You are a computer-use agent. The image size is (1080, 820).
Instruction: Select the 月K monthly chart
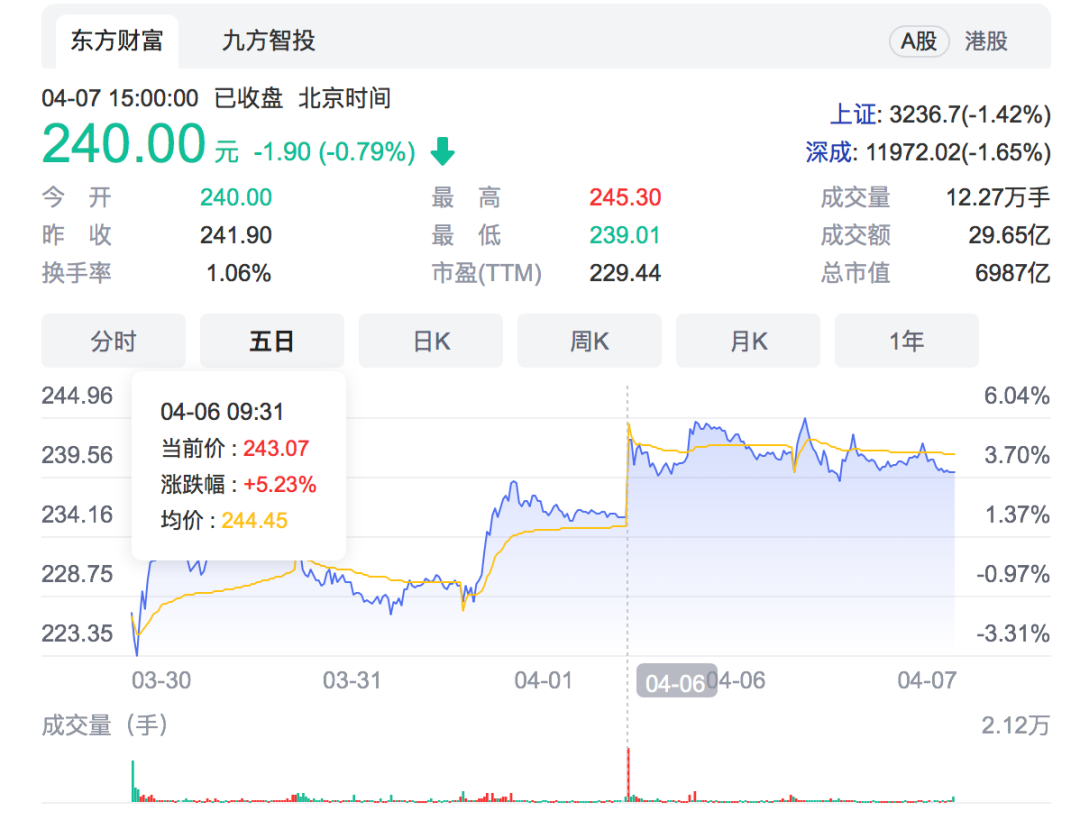point(748,340)
